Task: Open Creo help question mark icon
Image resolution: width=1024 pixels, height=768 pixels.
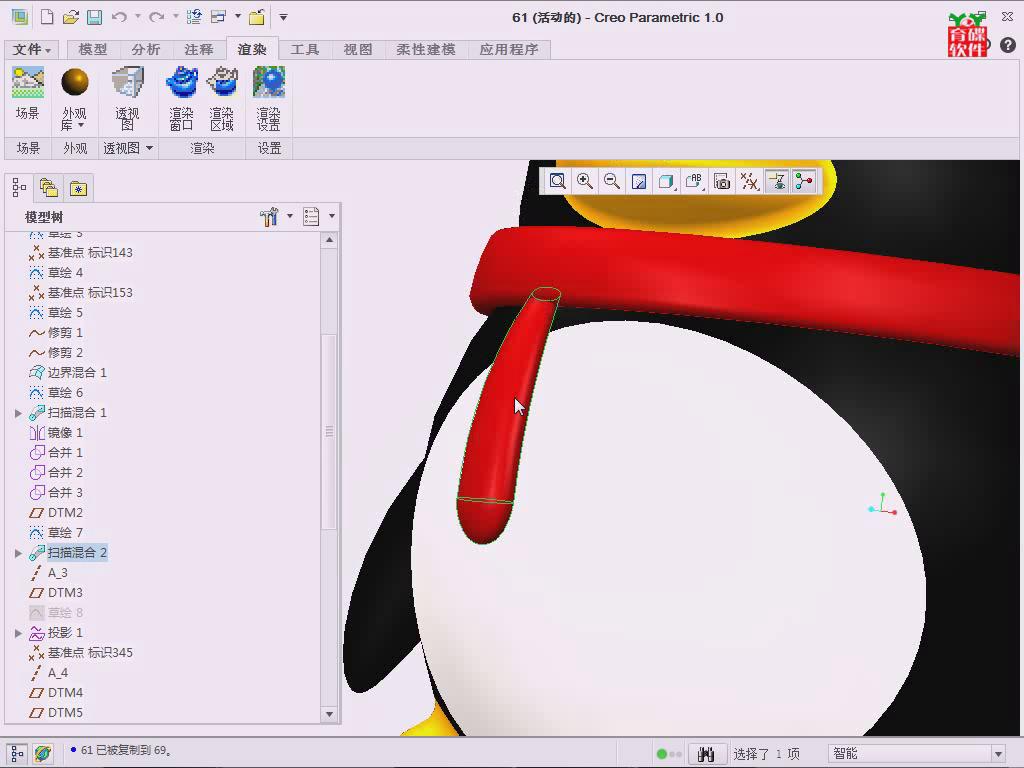Action: [1008, 44]
